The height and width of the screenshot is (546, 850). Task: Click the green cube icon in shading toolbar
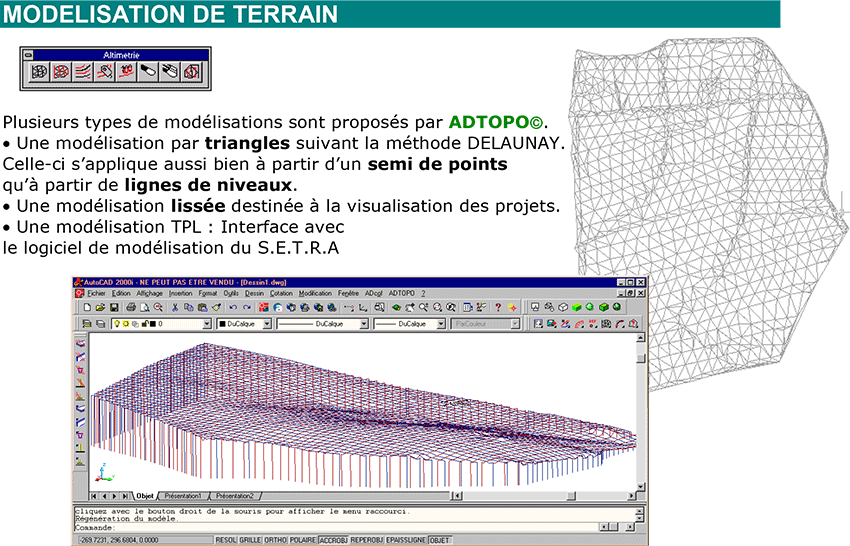point(576,307)
